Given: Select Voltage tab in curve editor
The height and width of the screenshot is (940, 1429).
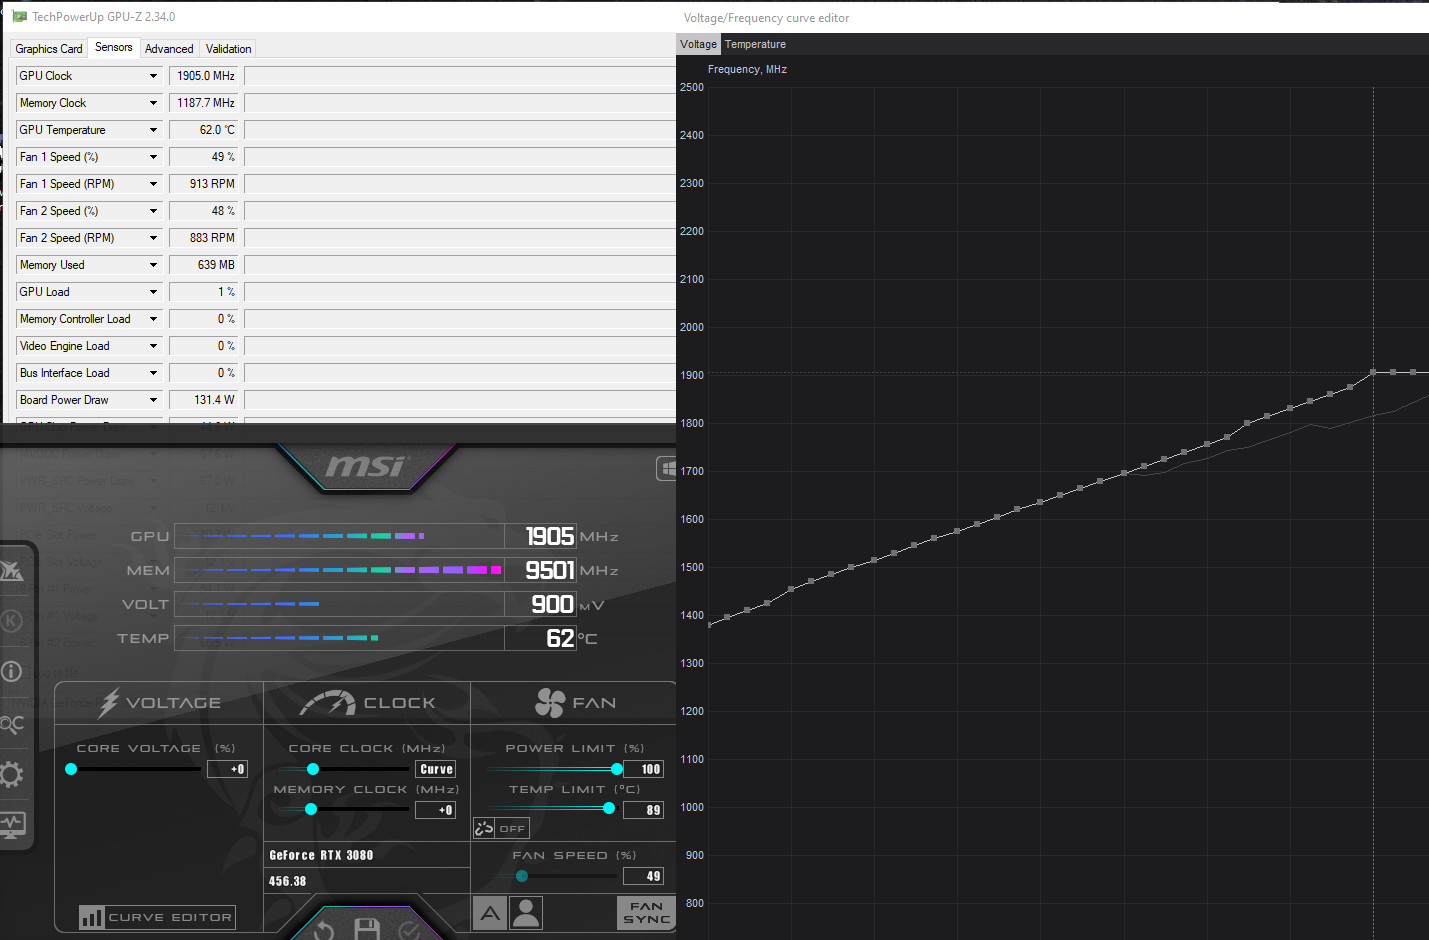Looking at the screenshot, I should (x=698, y=44).
